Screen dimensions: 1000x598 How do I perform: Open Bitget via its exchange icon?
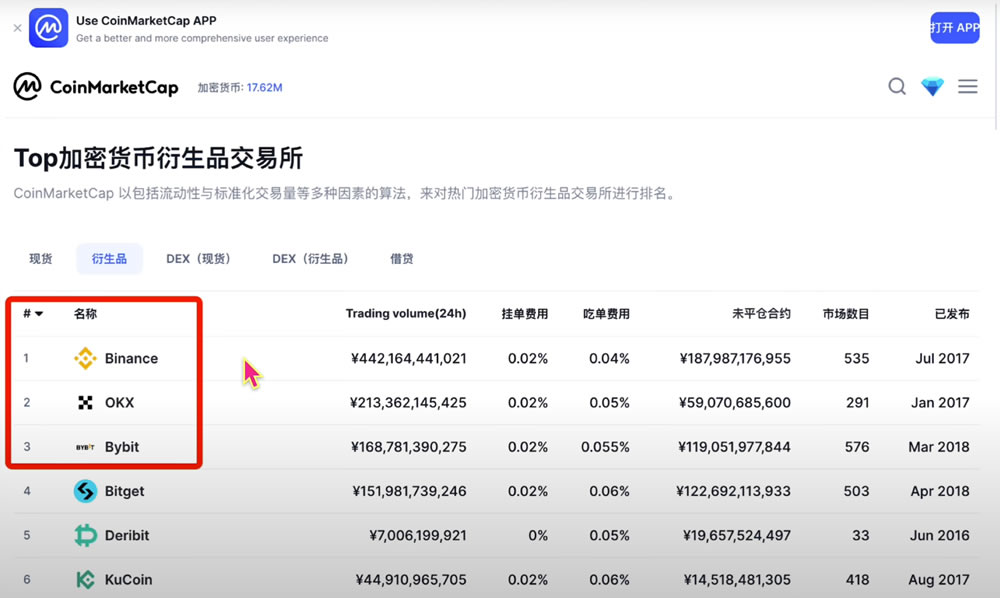coord(86,491)
